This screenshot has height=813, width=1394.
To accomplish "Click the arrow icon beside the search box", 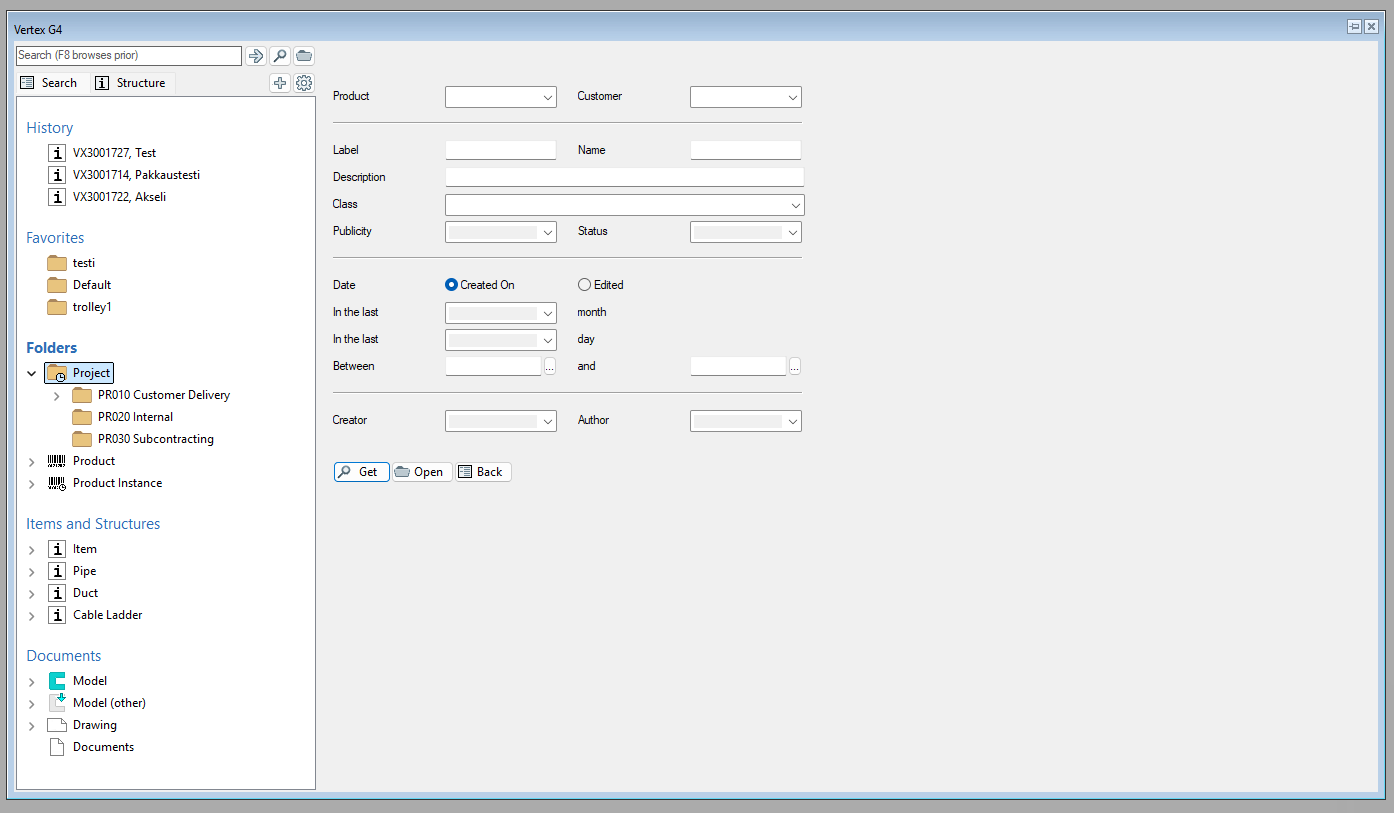I will pyautogui.click(x=256, y=56).
